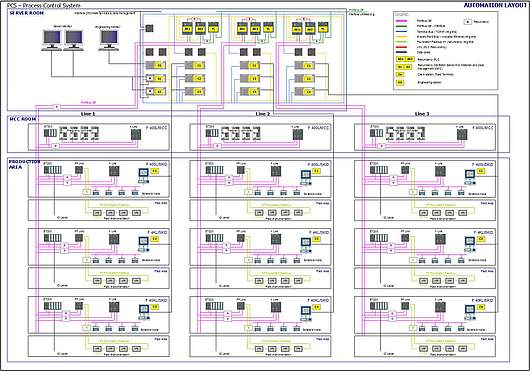This screenshot has width=530, height=371.
Task: Select the red legend line swatch
Action: pos(401,47)
